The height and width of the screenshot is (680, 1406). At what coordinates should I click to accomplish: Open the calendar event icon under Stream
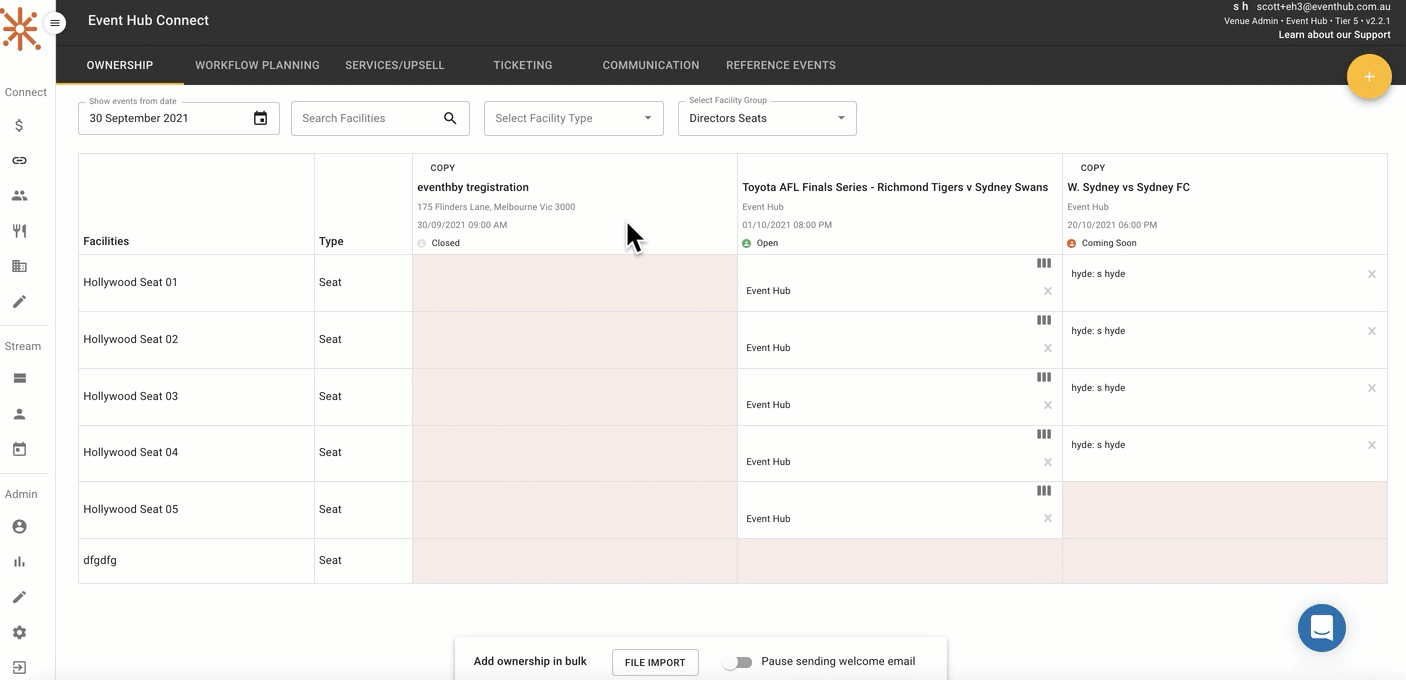[19, 449]
